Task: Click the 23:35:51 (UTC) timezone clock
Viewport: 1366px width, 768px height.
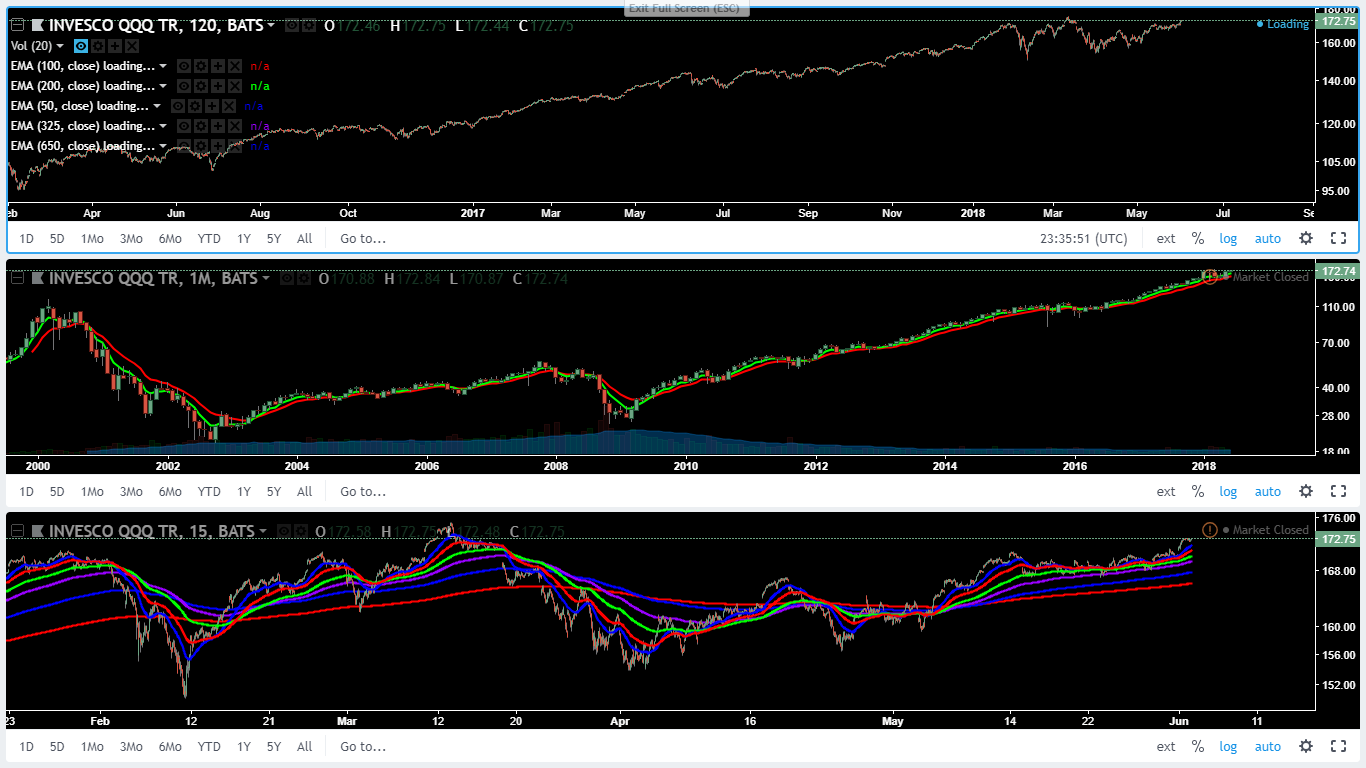Action: point(1084,238)
